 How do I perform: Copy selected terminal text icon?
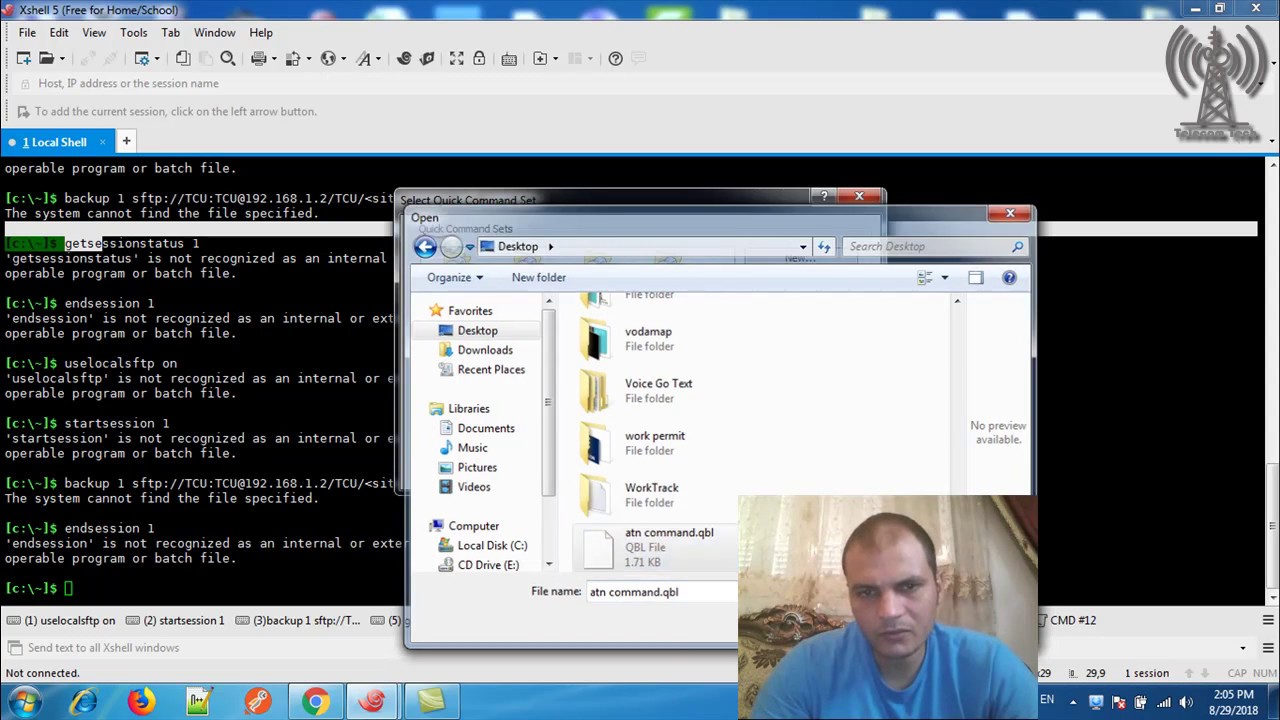(183, 58)
